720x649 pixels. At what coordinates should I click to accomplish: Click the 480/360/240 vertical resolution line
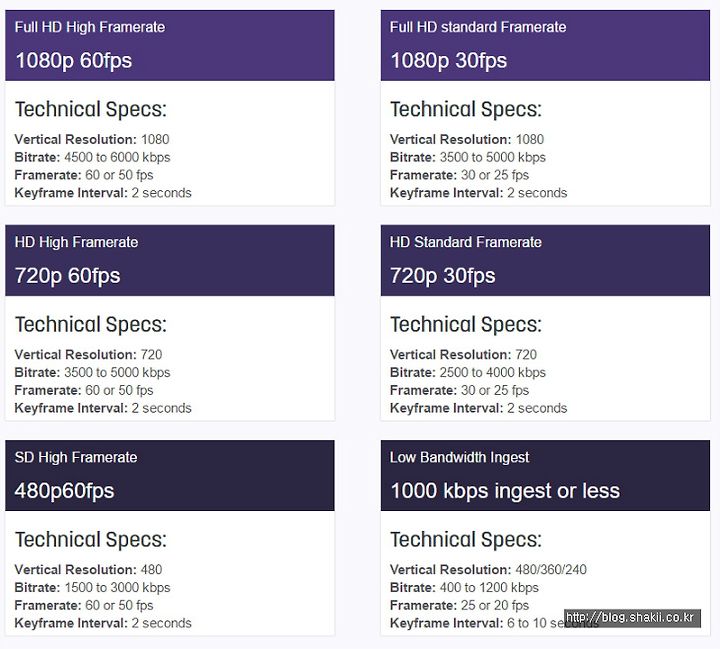click(x=488, y=569)
